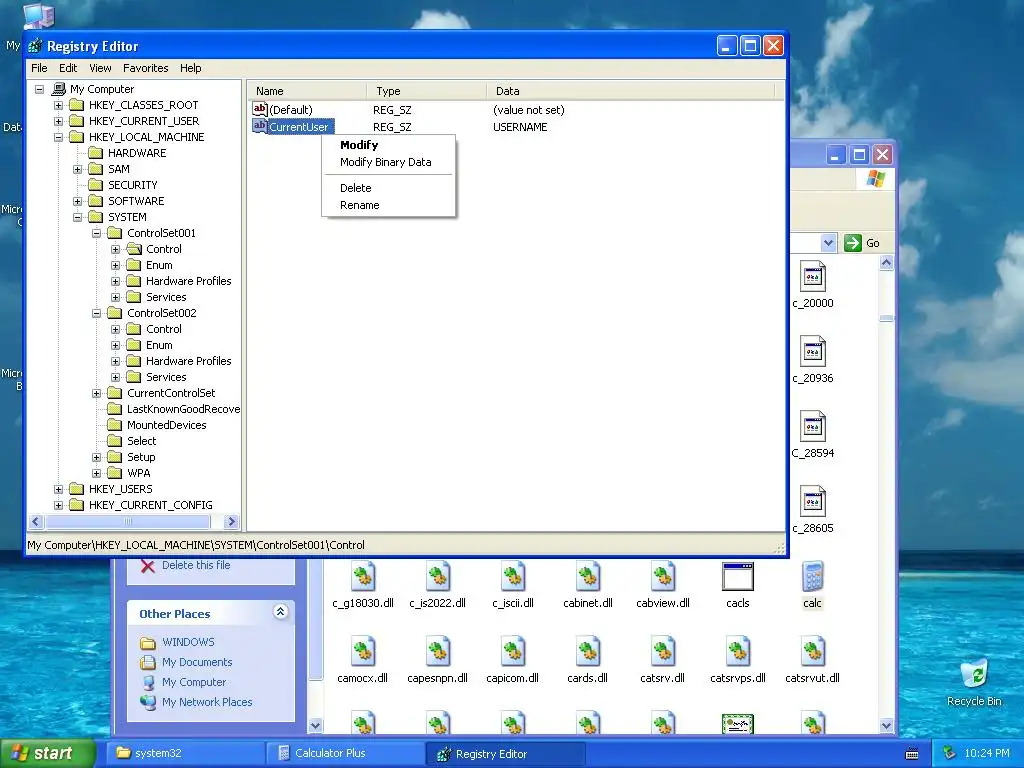Select LastKnownGoodRecovery key

coord(184,409)
